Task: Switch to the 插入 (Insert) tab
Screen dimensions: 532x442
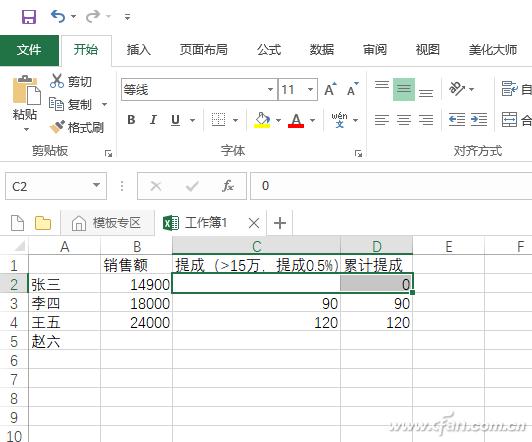Action: click(139, 50)
